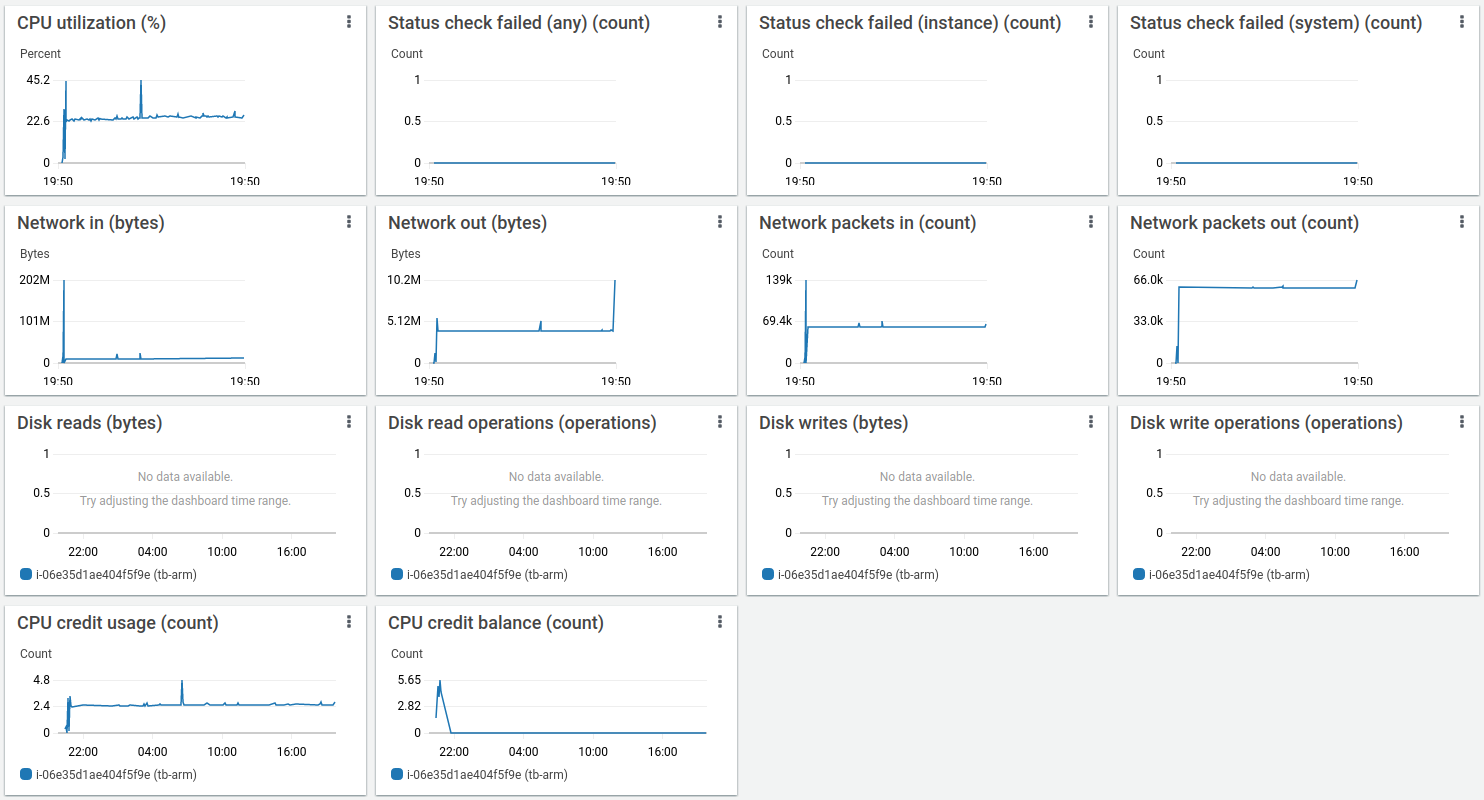Click the Network packets in (count) title
Image resolution: width=1484 pixels, height=800 pixels.
click(865, 223)
